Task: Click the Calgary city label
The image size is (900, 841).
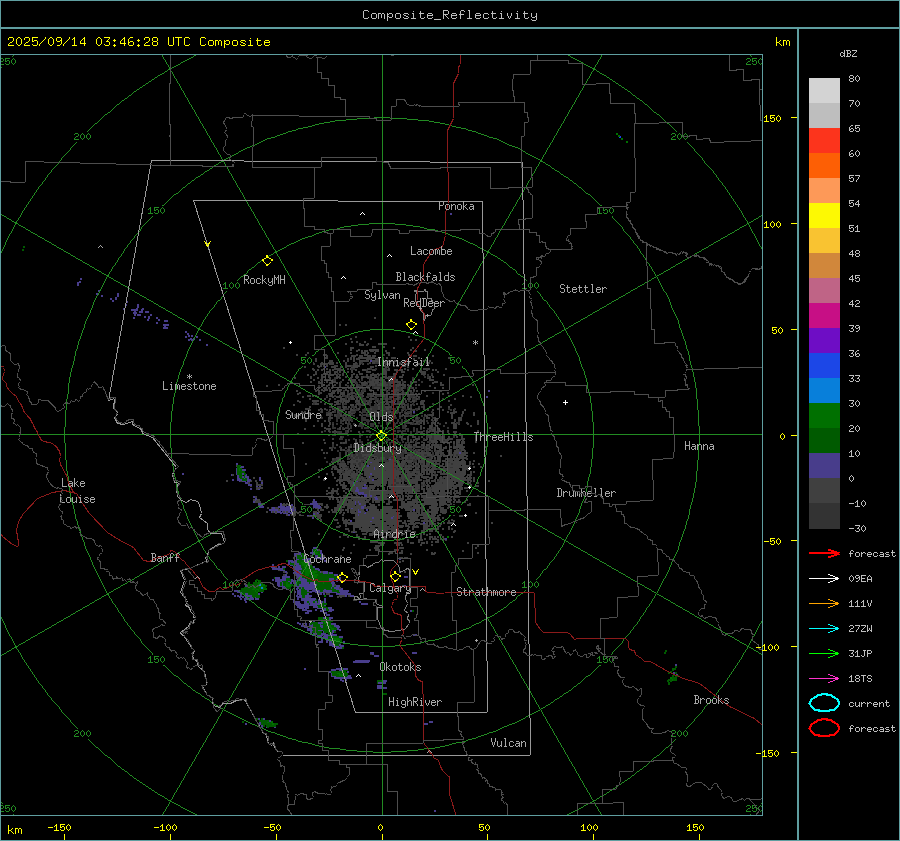Action: click(390, 588)
